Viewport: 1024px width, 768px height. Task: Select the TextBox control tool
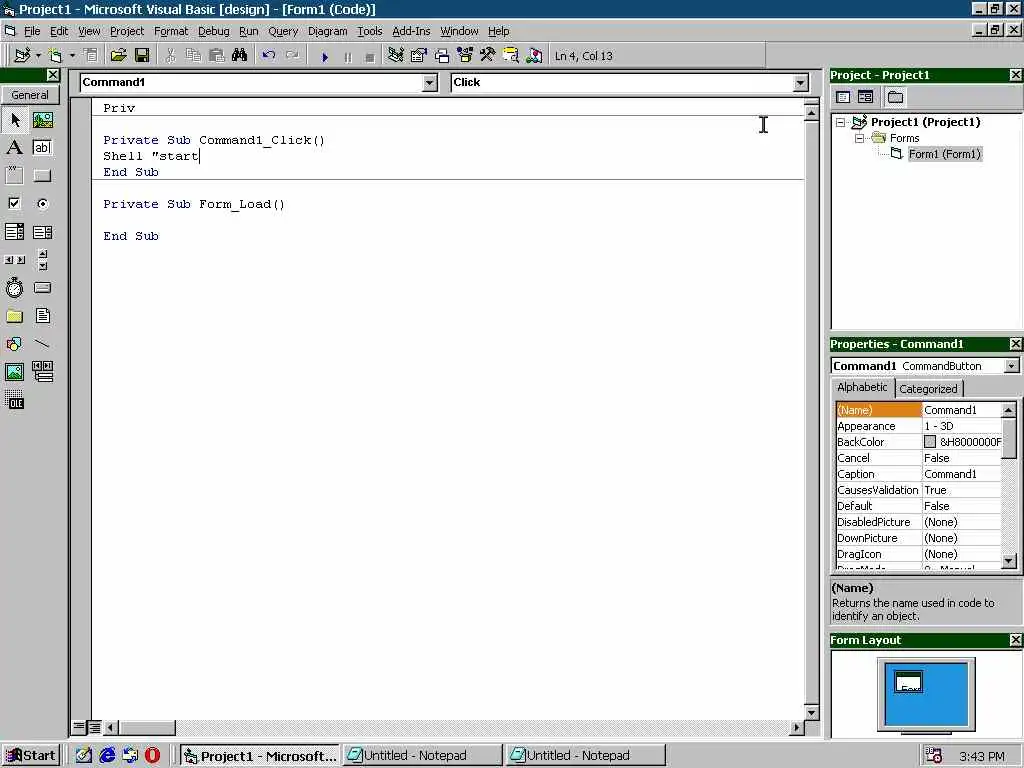tap(42, 148)
